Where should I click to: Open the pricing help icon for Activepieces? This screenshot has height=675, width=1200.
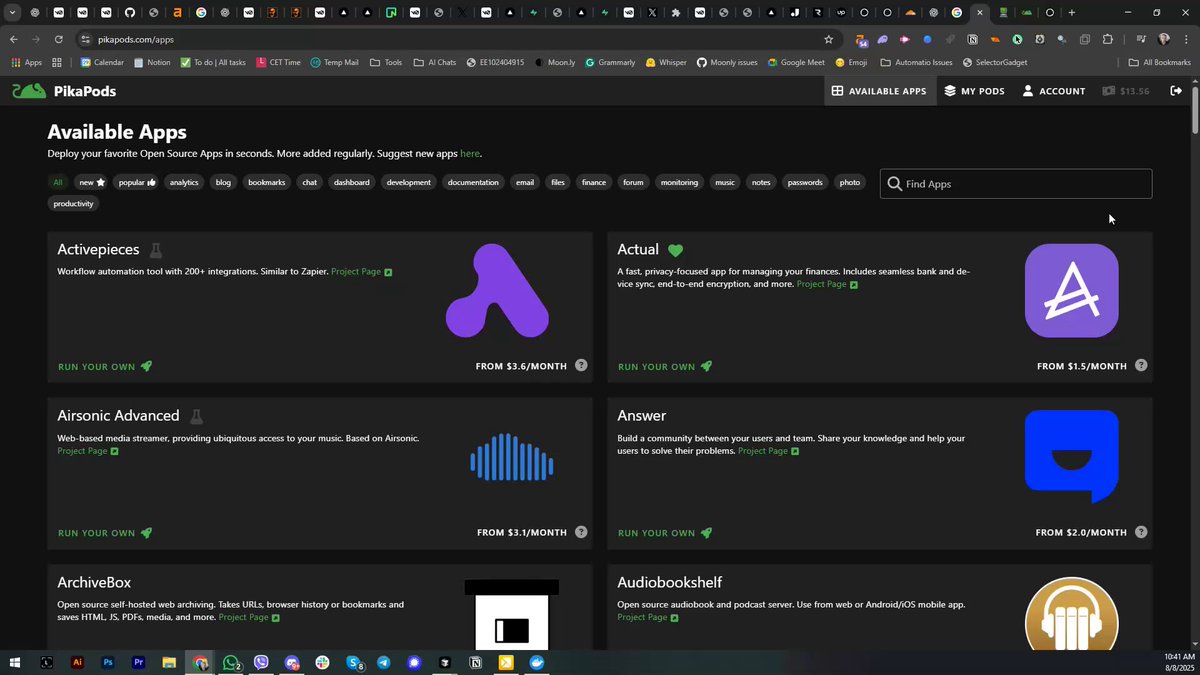coord(581,366)
